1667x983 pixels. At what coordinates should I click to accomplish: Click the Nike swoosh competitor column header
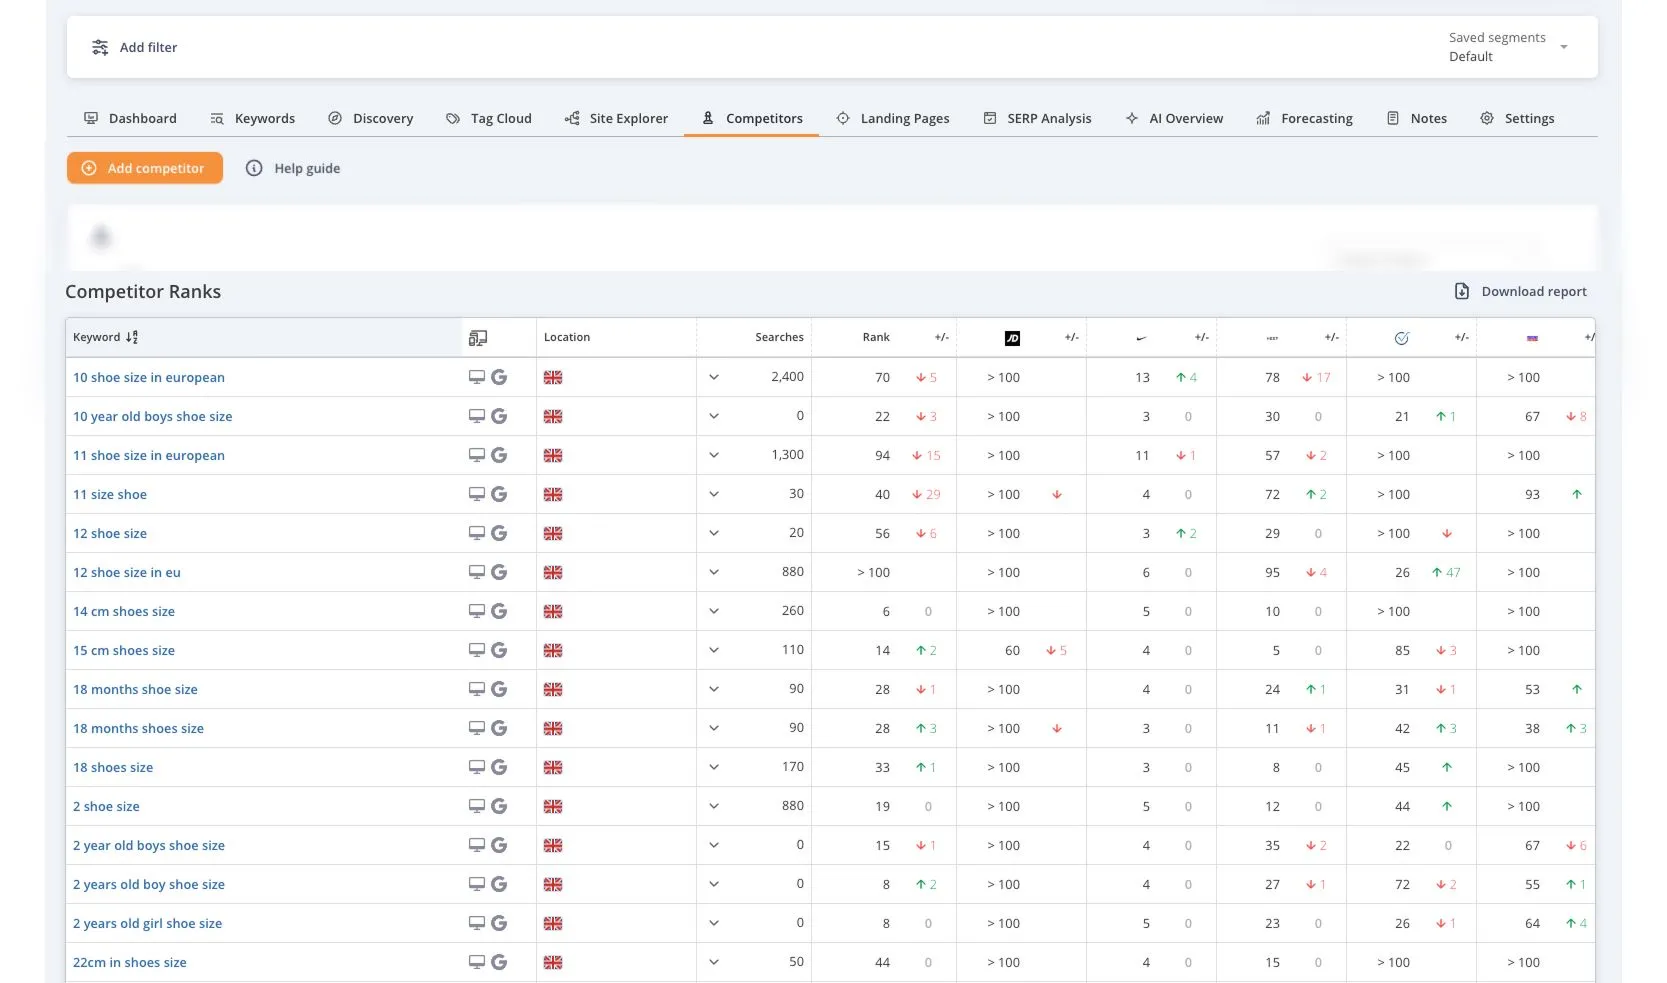point(1141,338)
